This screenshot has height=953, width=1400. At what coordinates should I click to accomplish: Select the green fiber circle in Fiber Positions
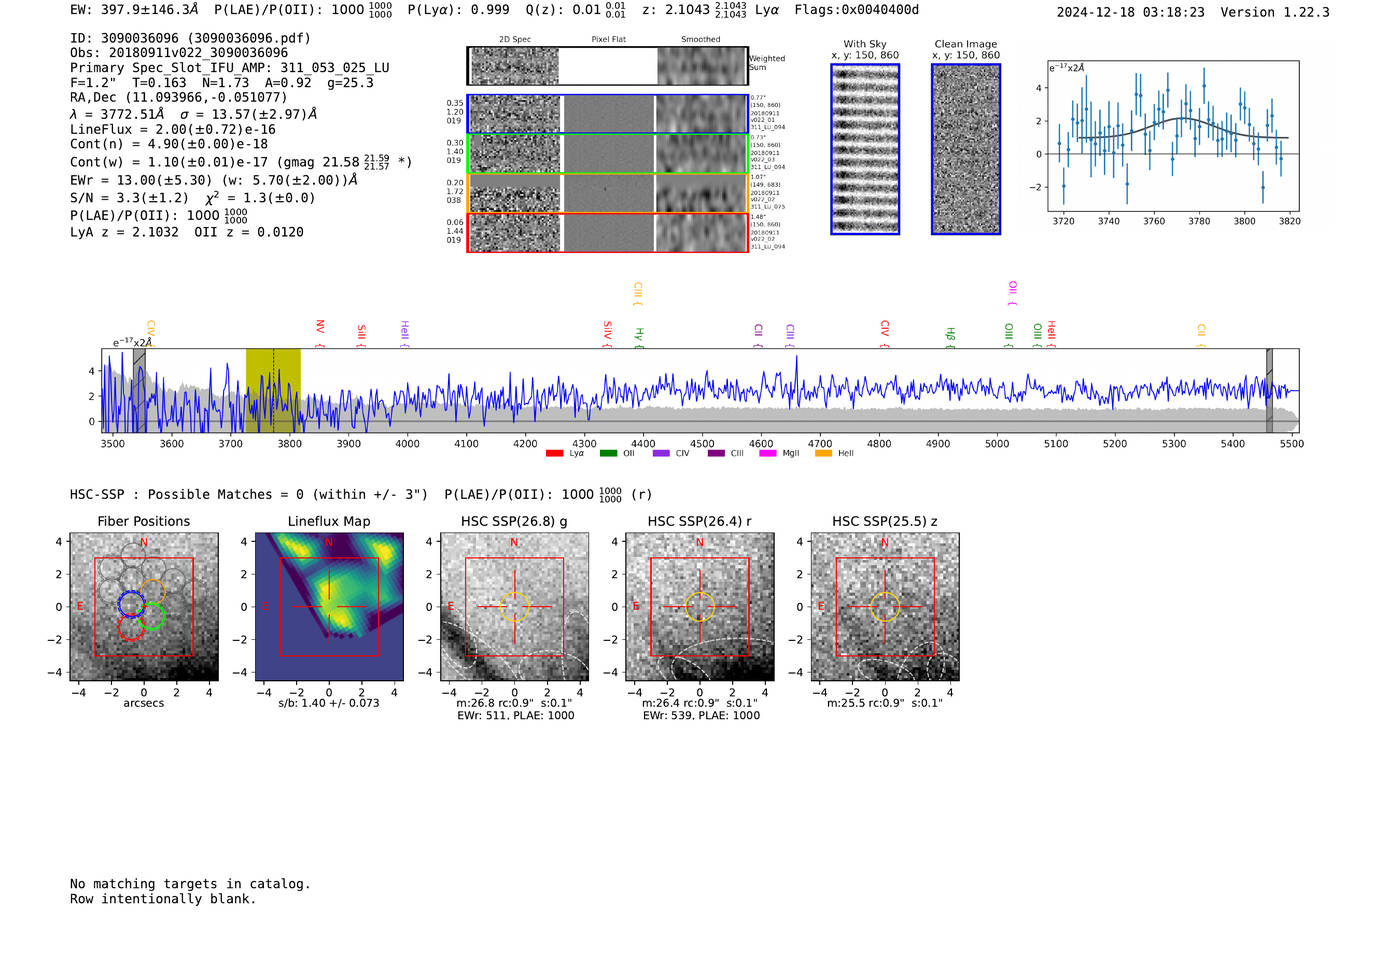pos(152,617)
